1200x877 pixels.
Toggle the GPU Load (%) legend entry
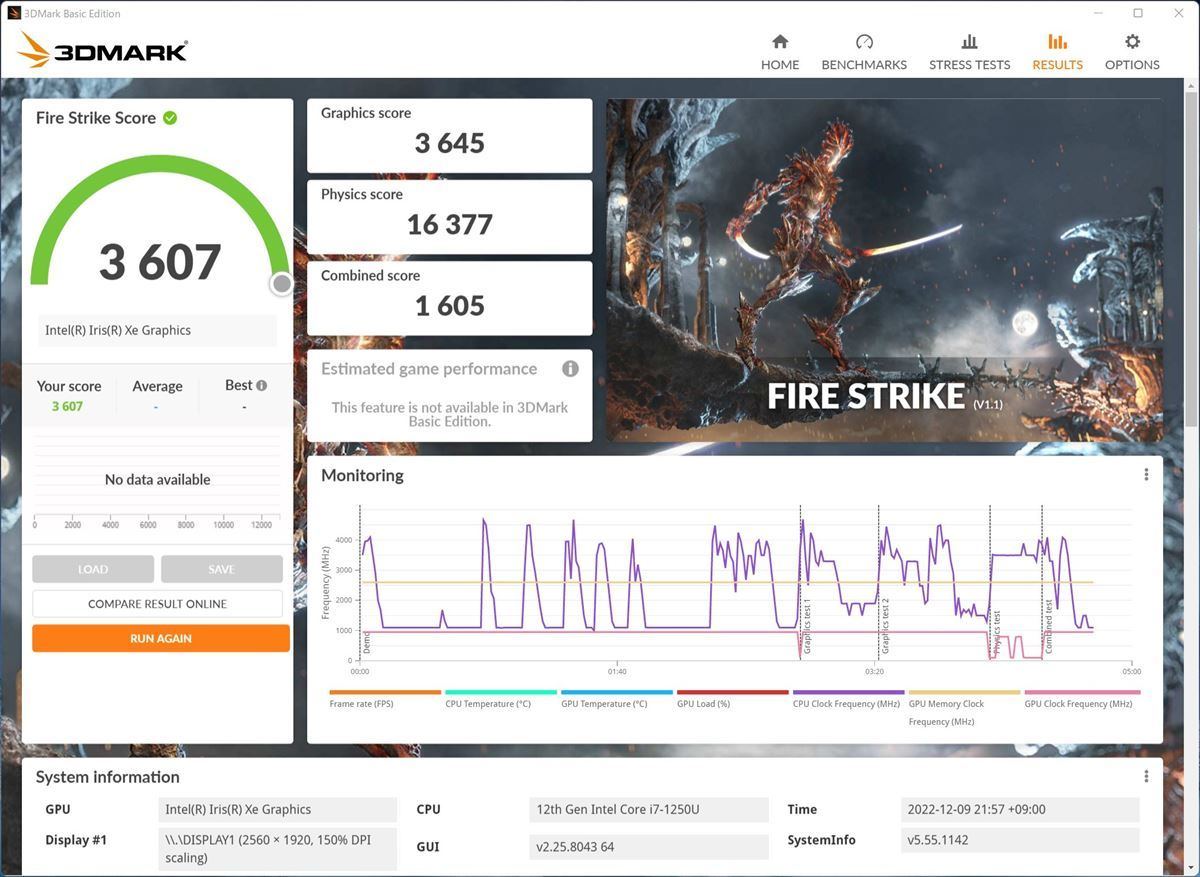(x=733, y=698)
